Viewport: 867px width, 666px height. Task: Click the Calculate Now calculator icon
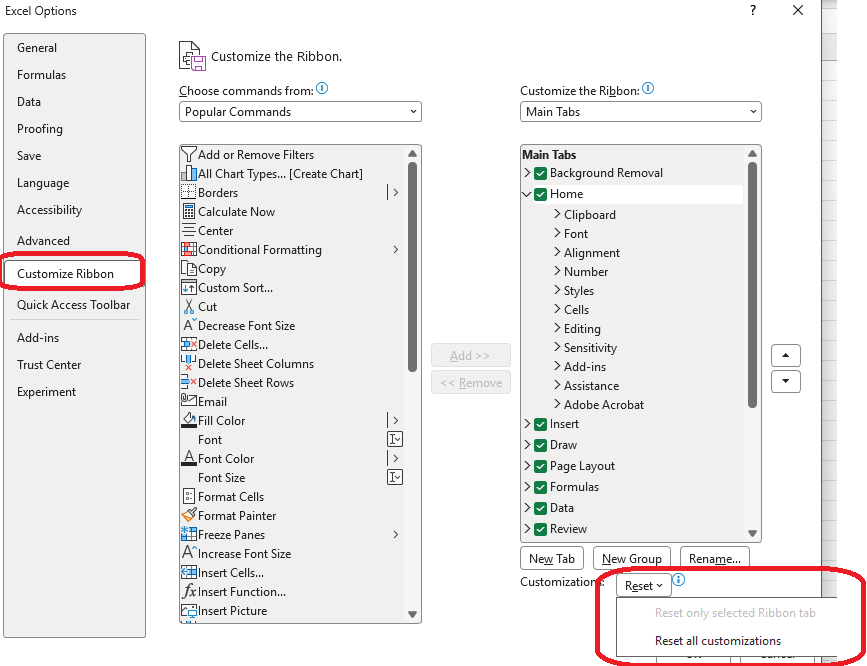189,212
